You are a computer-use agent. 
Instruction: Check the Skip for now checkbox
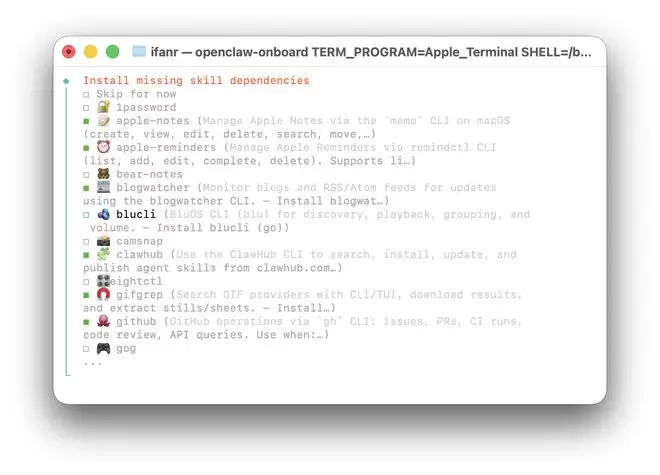coord(86,95)
